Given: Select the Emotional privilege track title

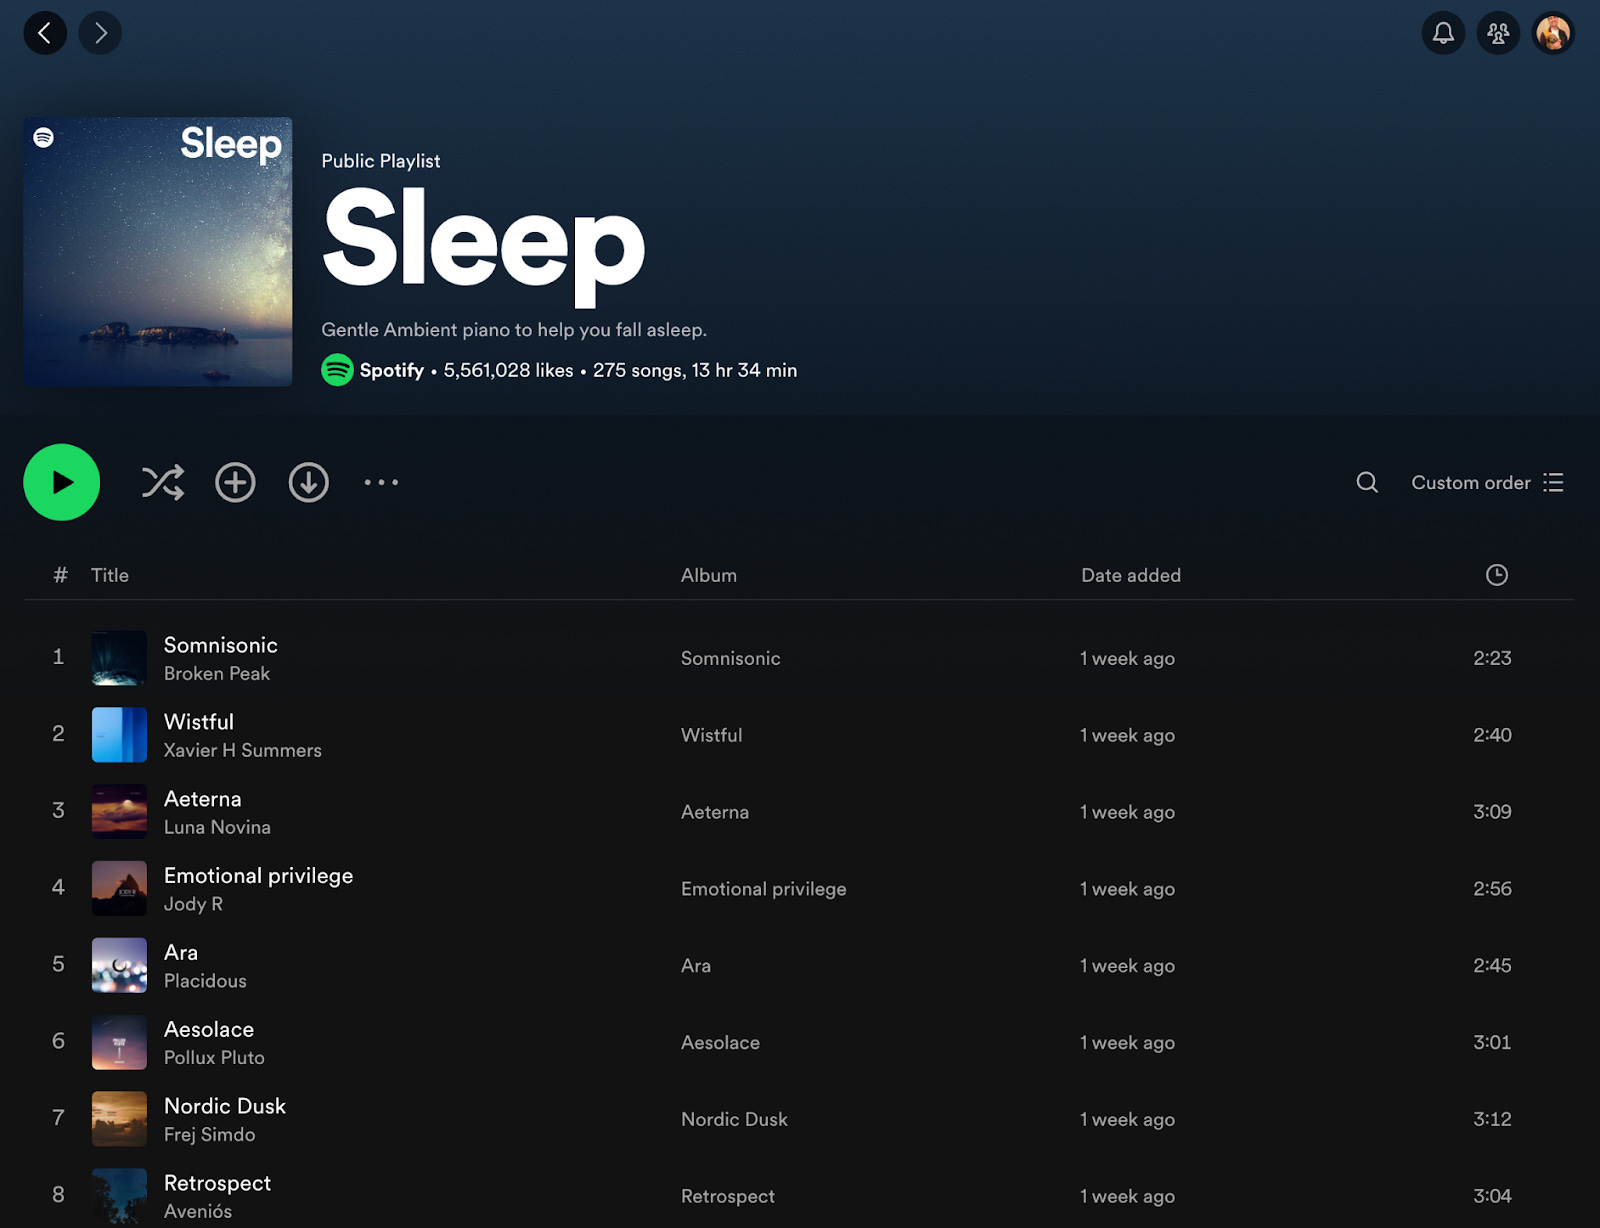Looking at the screenshot, I should tap(259, 876).
